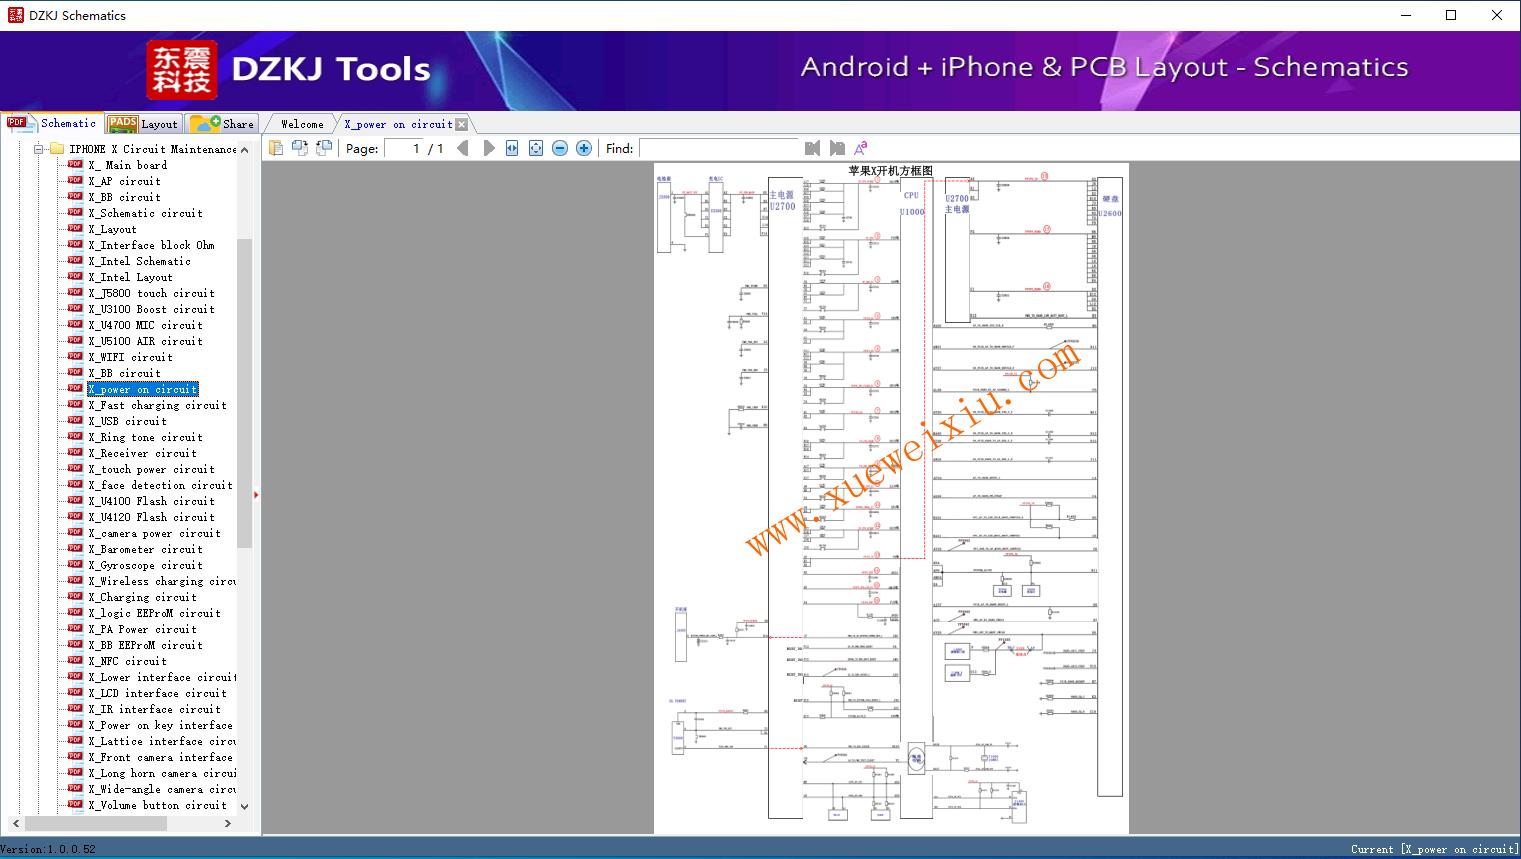1521x859 pixels.
Task: Open X_U3100 Boost circuit
Action: point(151,309)
